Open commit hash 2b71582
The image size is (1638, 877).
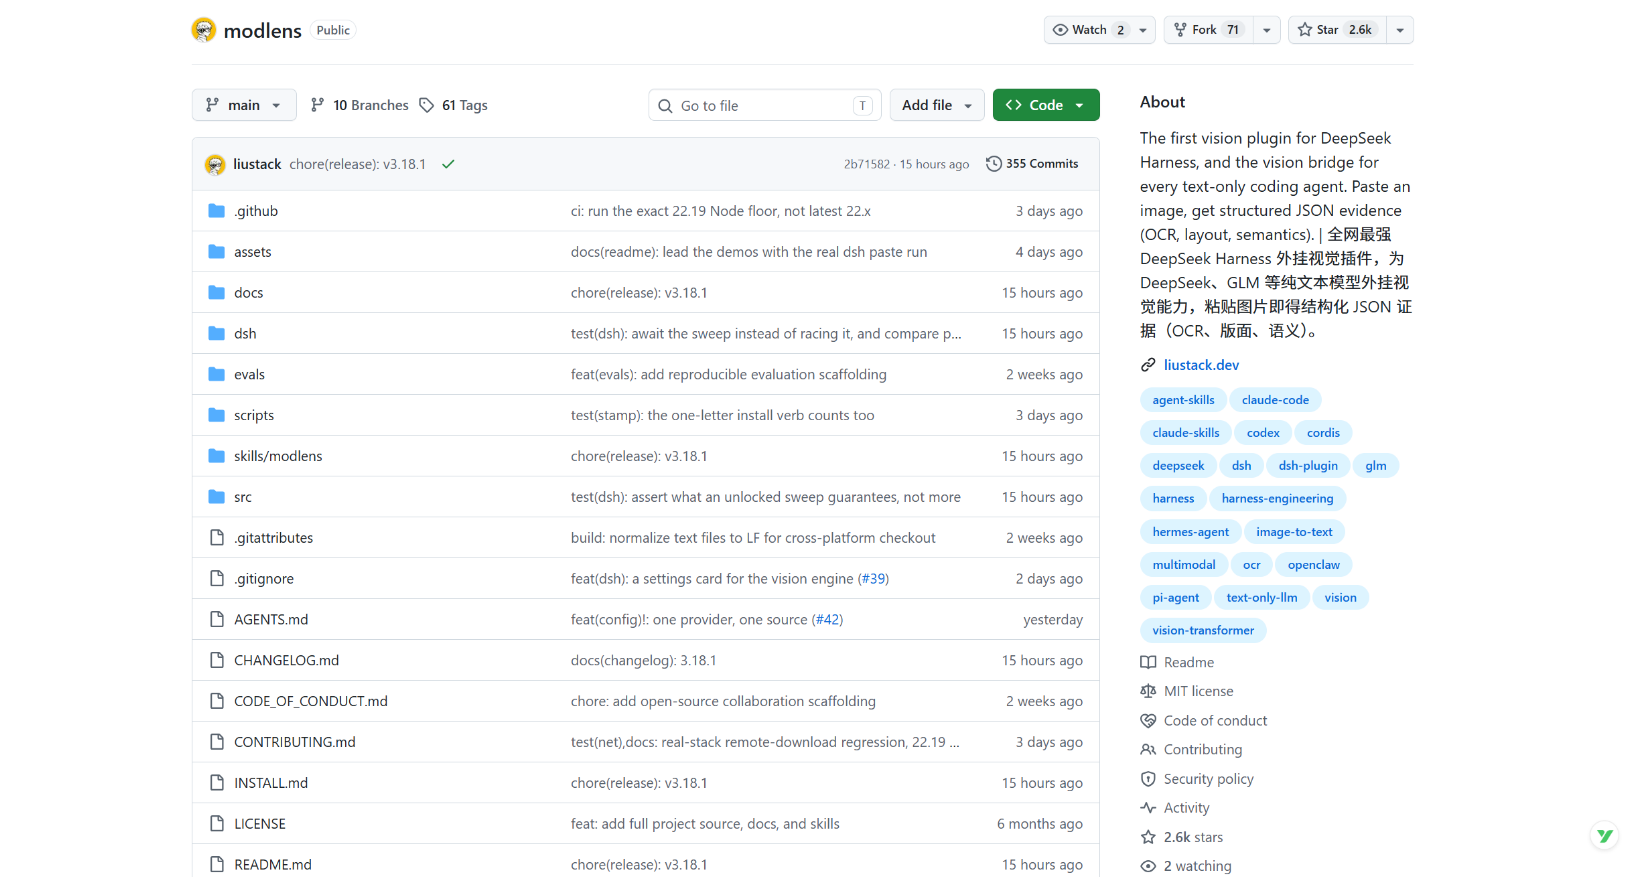(x=866, y=164)
